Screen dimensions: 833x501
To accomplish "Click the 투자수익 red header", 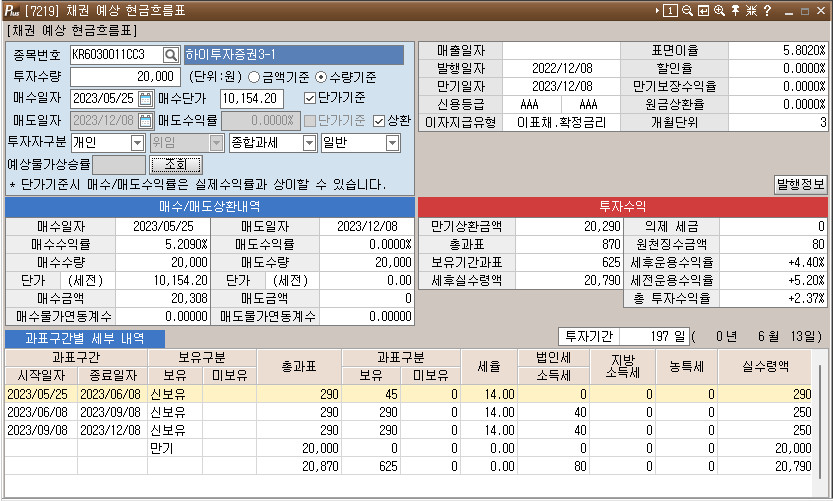I will point(623,207).
